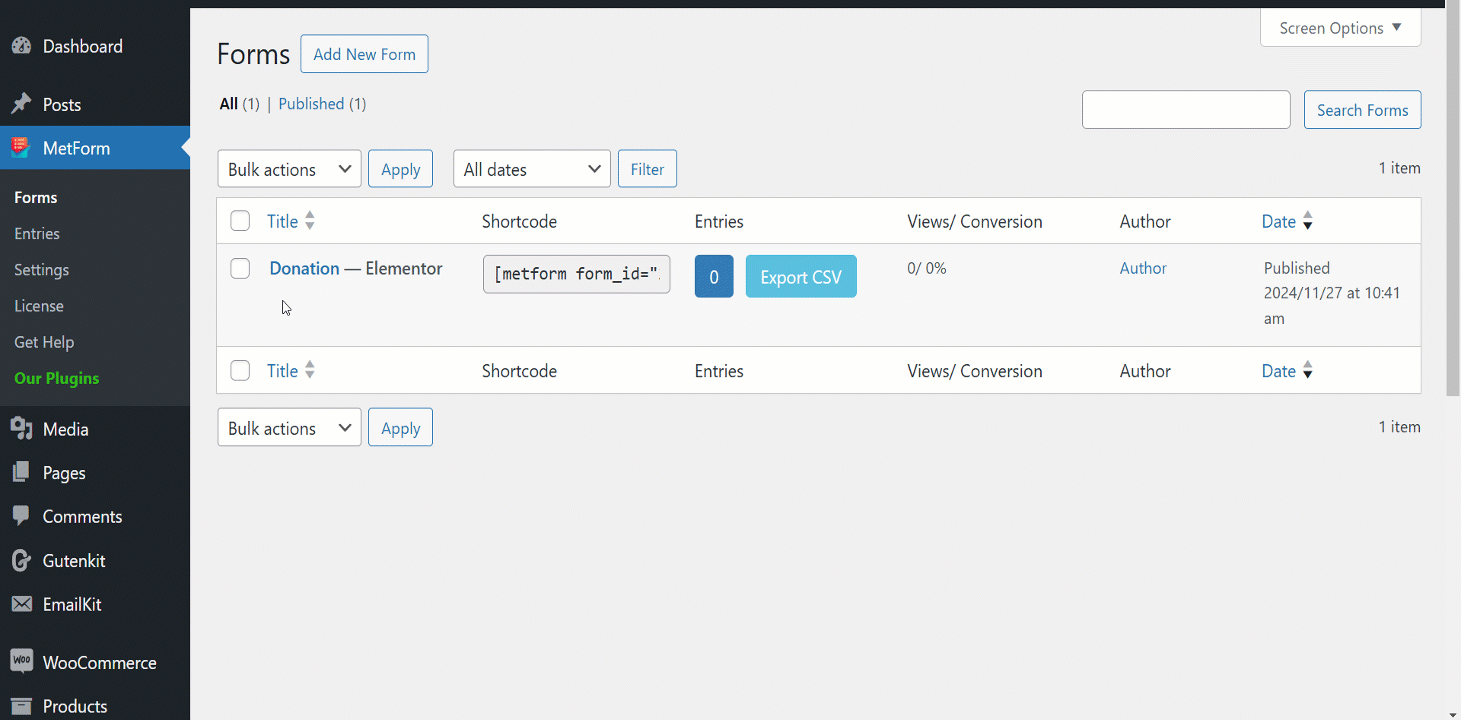Go to Get Help submenu
The image size is (1461, 720).
[44, 342]
